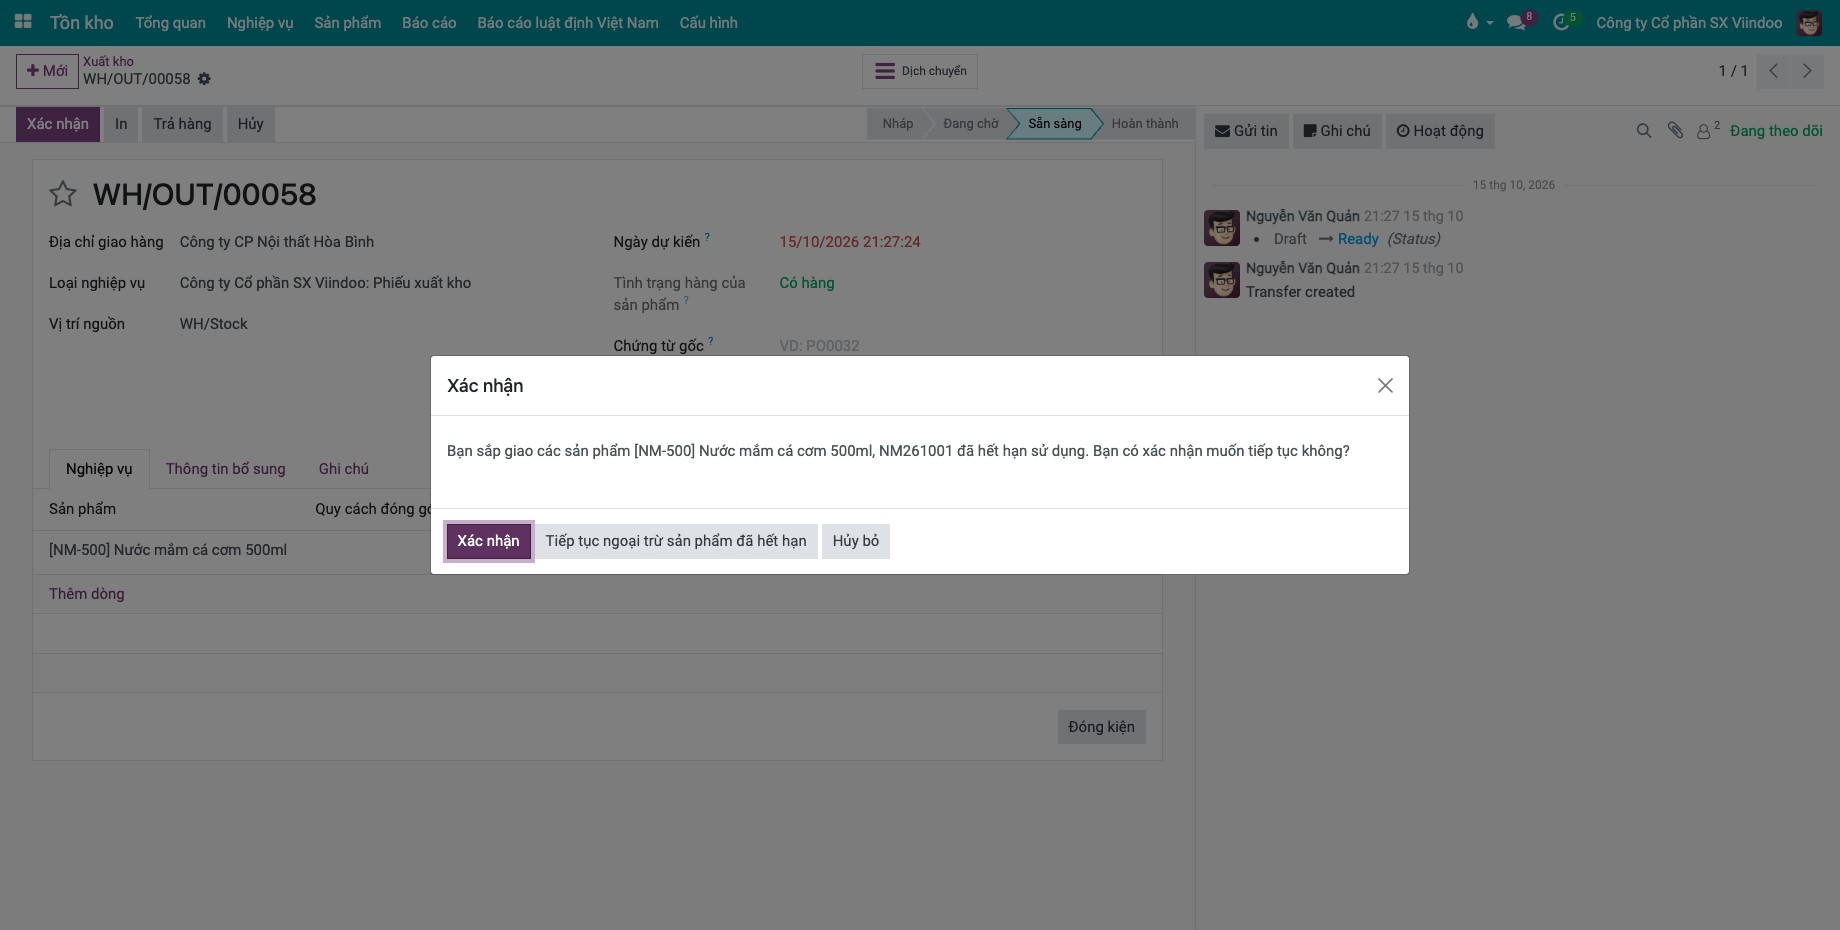Click the search icon in the chatter

pos(1643,131)
